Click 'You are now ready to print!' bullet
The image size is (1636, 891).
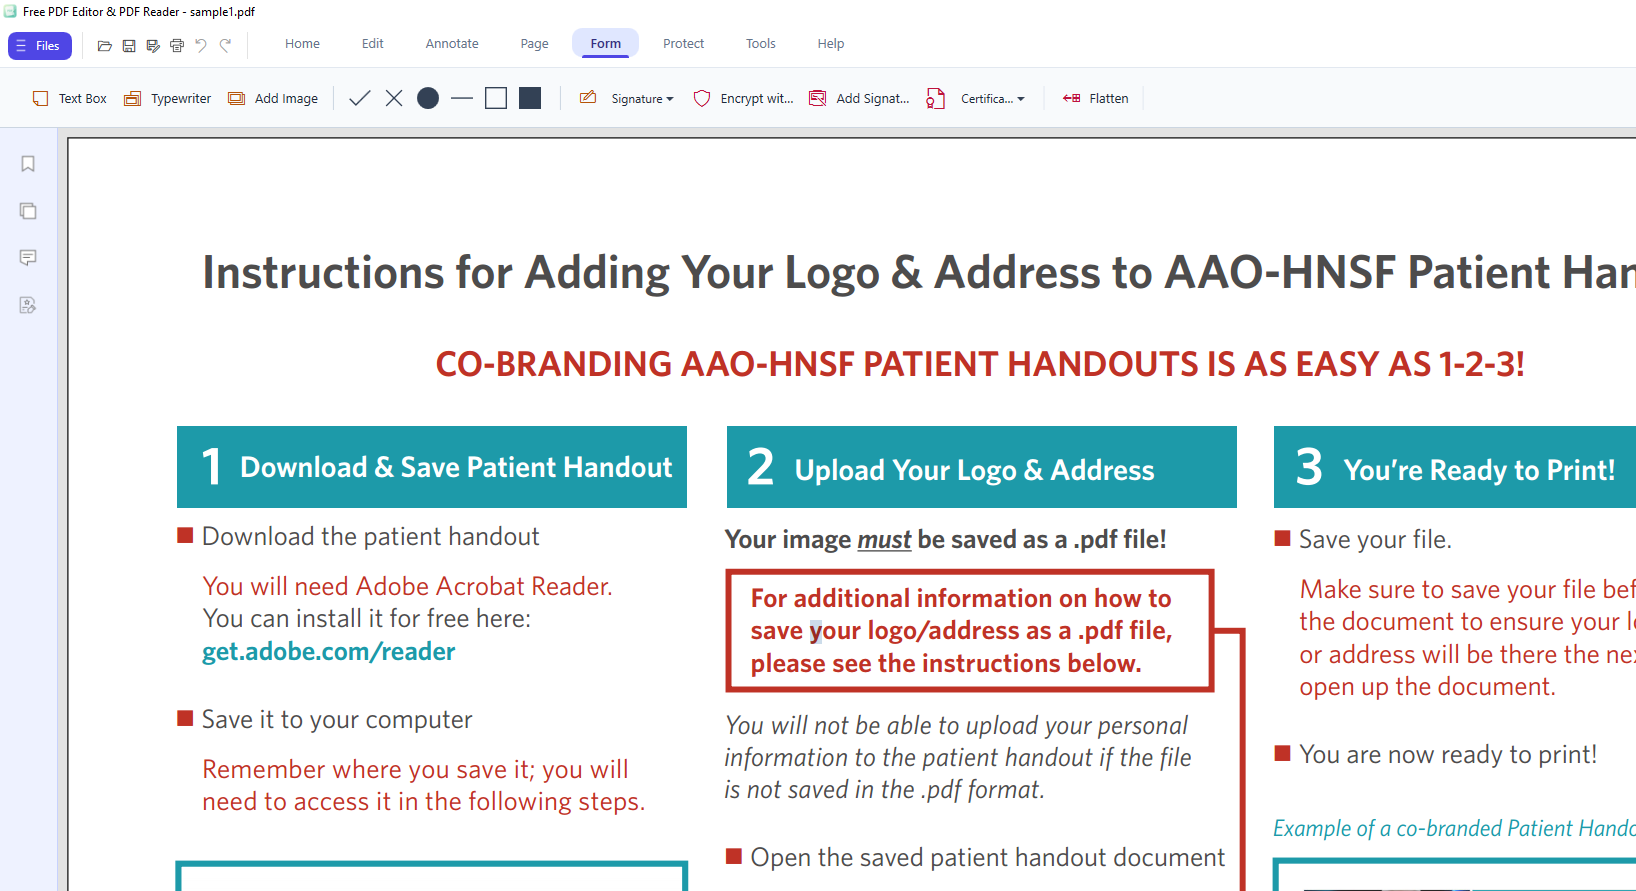(1449, 755)
